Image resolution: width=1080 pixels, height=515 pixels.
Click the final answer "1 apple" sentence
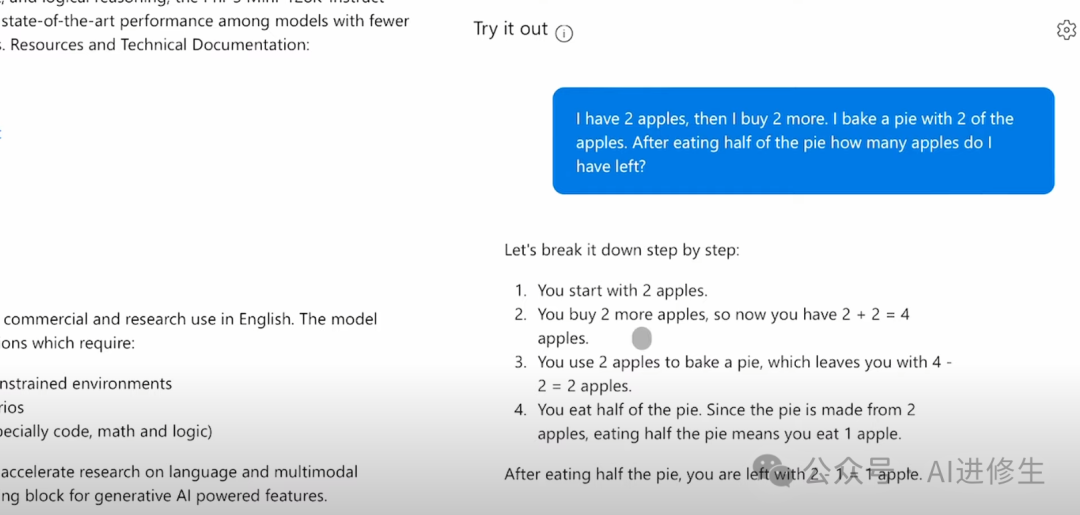(x=713, y=474)
